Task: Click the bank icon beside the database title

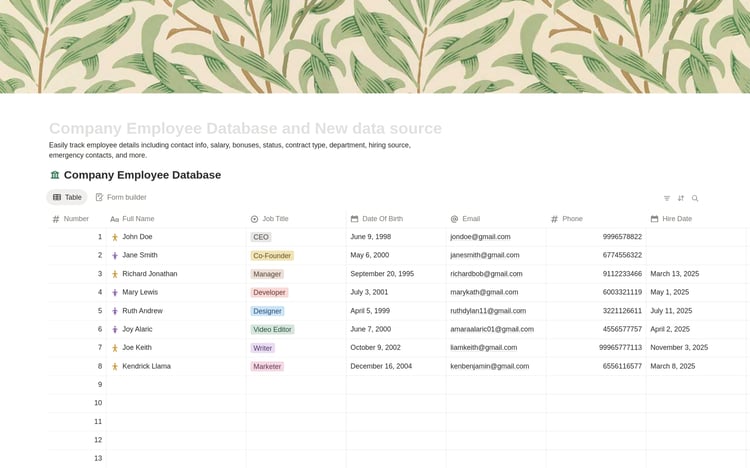Action: [55, 175]
